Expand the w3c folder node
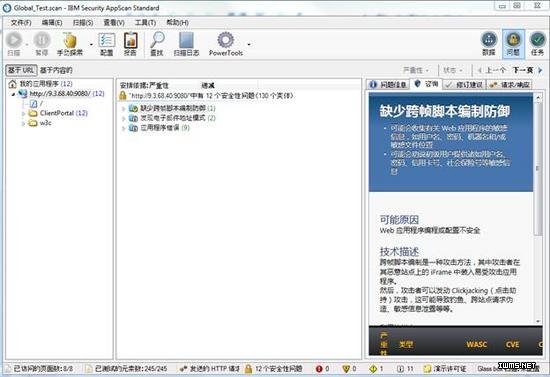 [23, 123]
